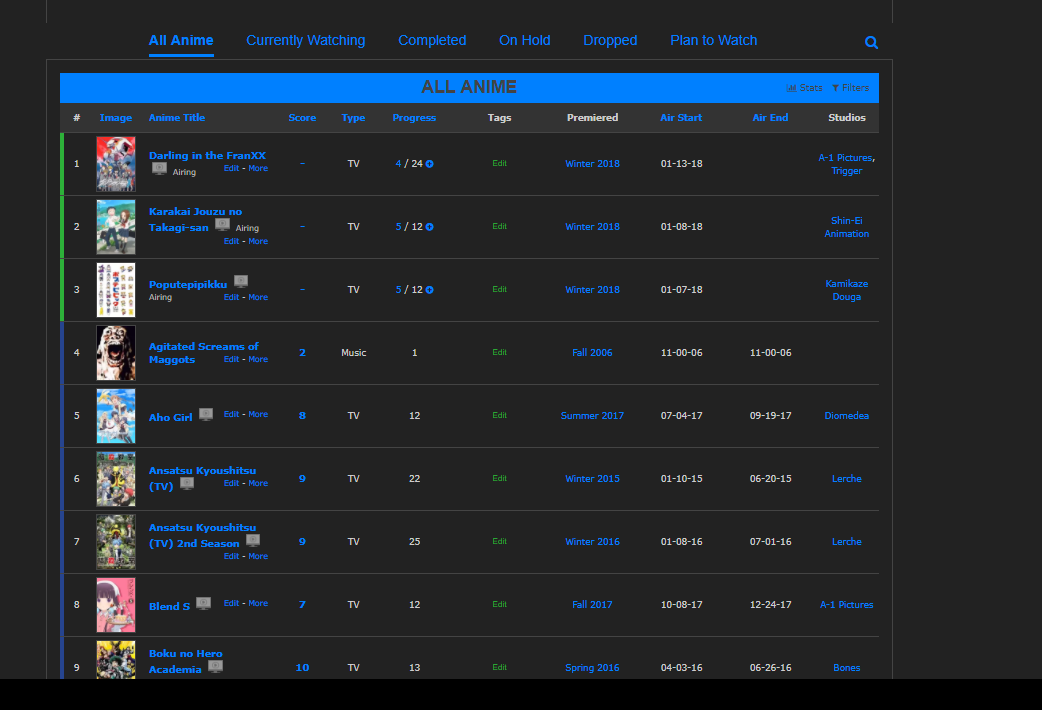Open the Stats chart icon
1042x710 pixels.
[x=791, y=88]
